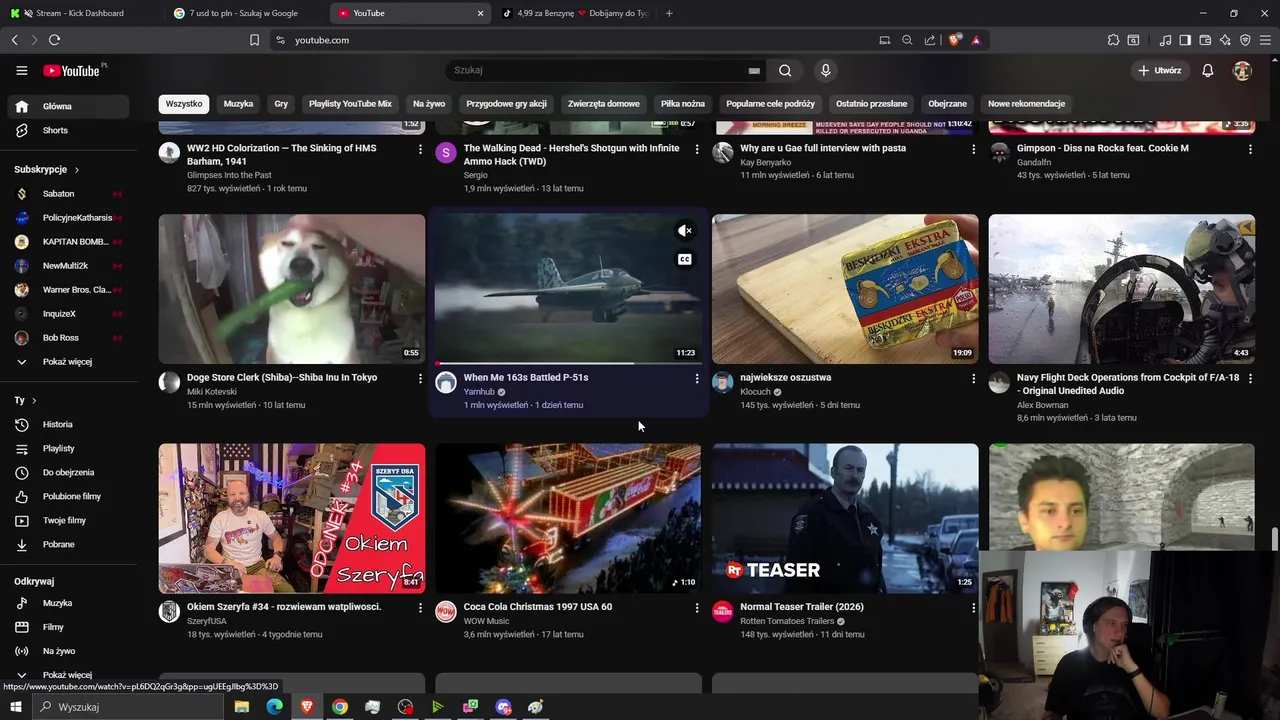The image size is (1280, 720).
Task: Click the Brave Shields lion icon
Action: (x=955, y=40)
